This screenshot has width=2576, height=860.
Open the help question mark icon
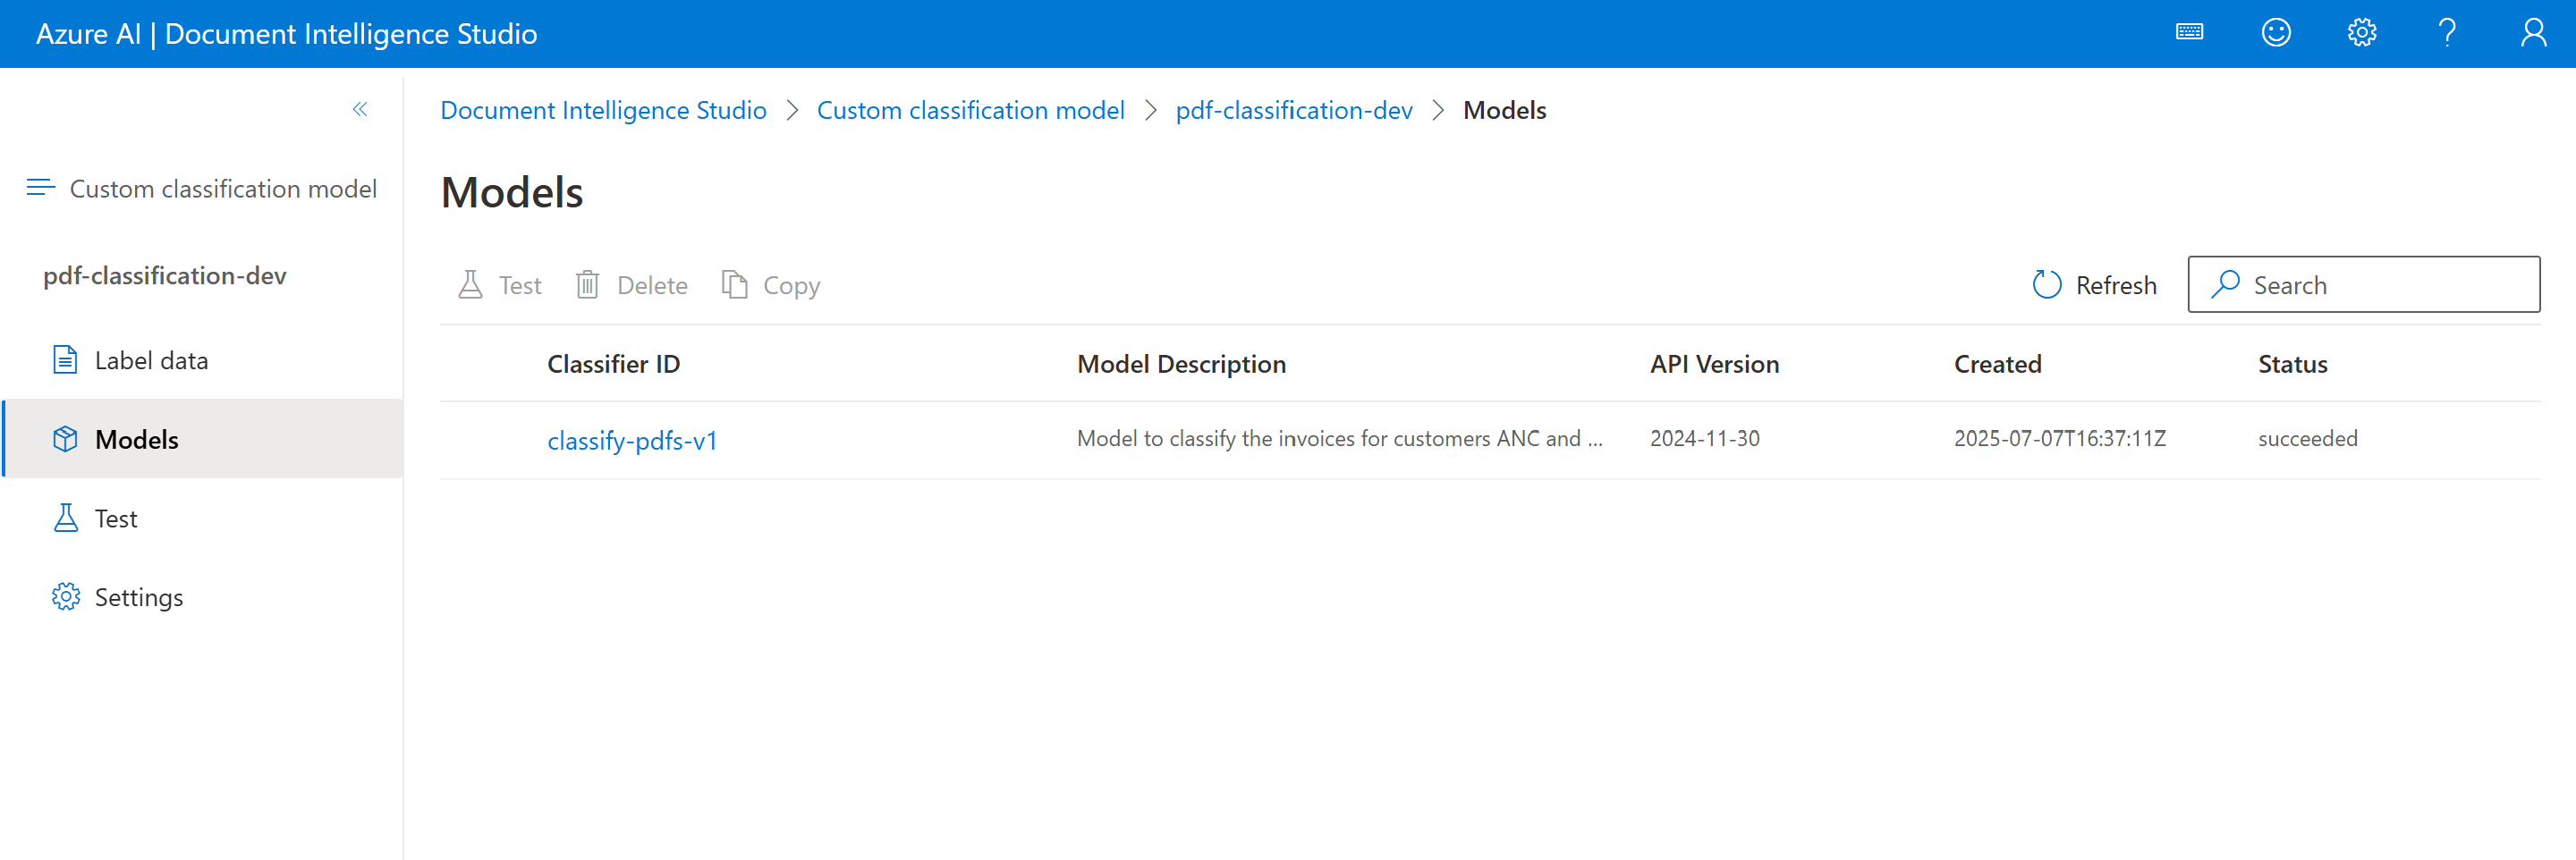[2448, 32]
